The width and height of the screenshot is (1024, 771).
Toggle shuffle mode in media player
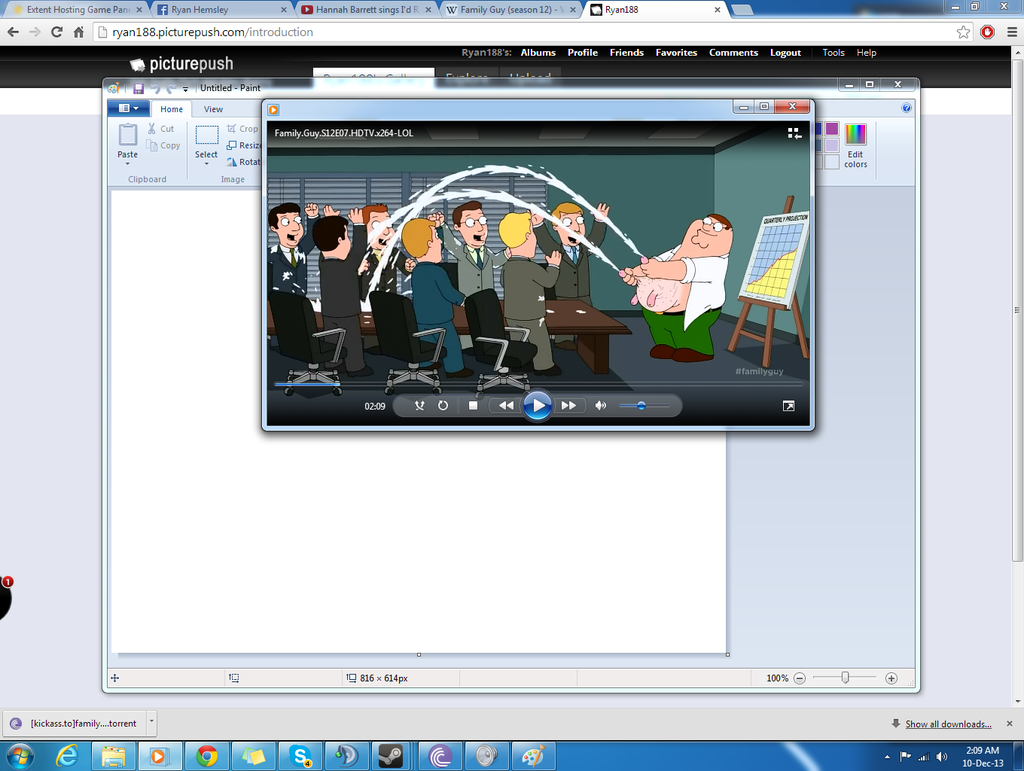[x=419, y=405]
